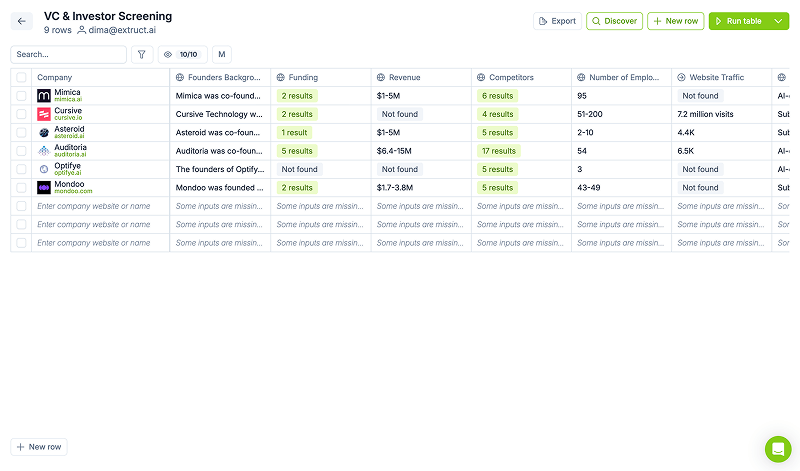
Task: Open Asteroid's 1 result funding cell
Action: pos(294,132)
